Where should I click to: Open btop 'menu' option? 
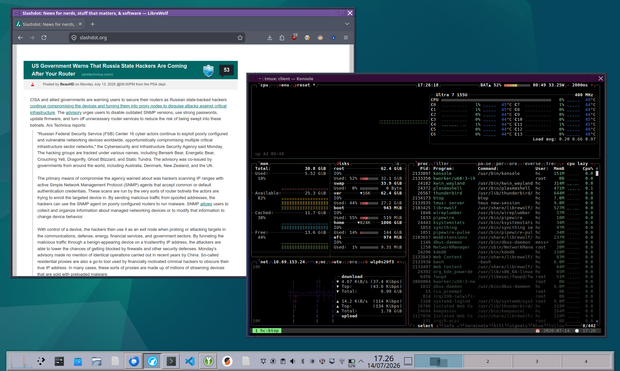click(x=284, y=85)
